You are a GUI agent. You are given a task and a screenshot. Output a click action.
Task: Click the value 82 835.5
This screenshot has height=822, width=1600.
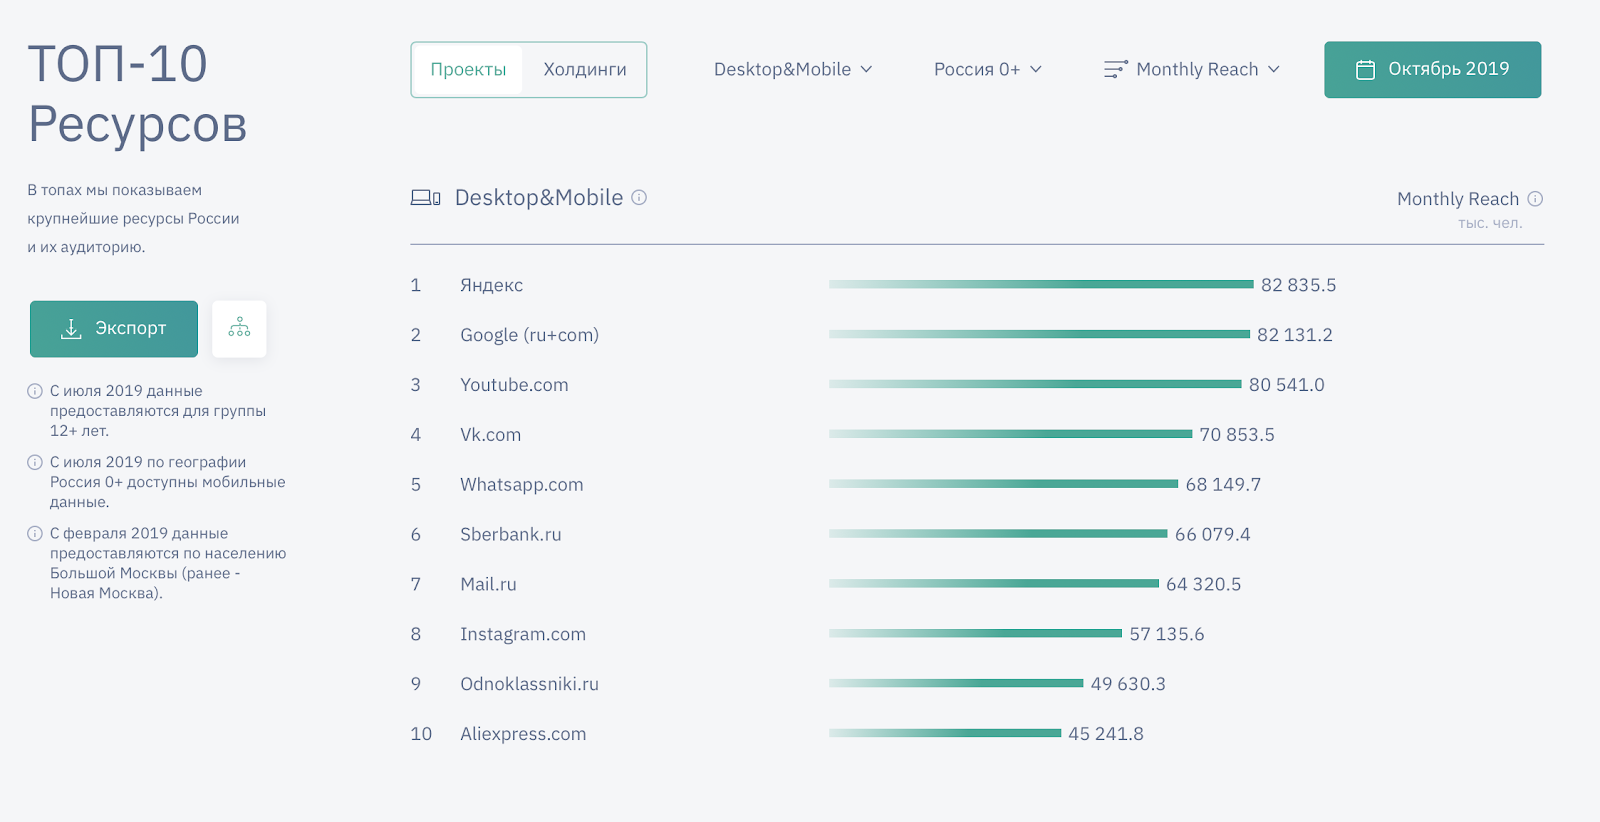pos(1298,285)
